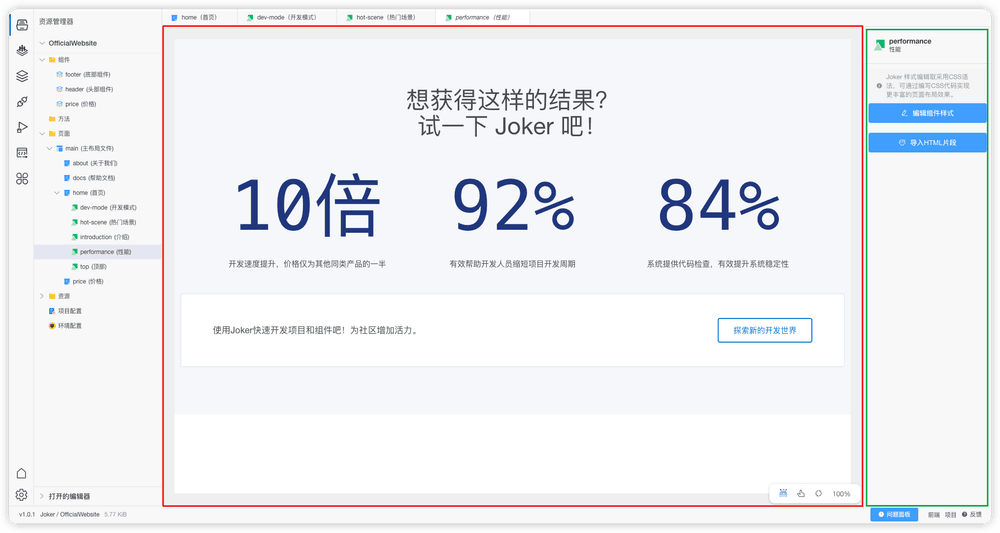Select header (头部组件) in the tree

89,89
